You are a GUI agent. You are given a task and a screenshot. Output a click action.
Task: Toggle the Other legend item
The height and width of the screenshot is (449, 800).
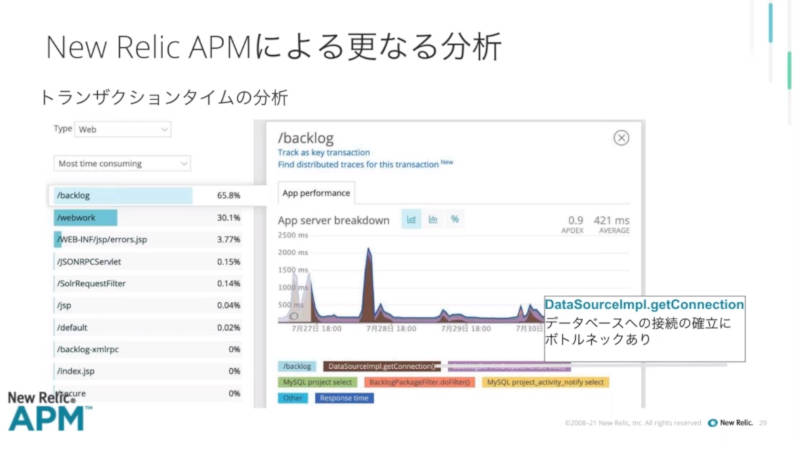coord(293,398)
